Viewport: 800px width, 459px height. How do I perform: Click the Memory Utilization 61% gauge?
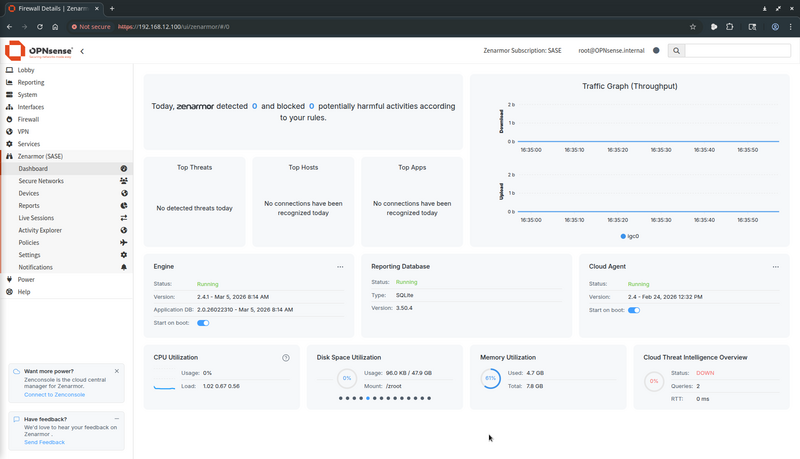coord(490,378)
